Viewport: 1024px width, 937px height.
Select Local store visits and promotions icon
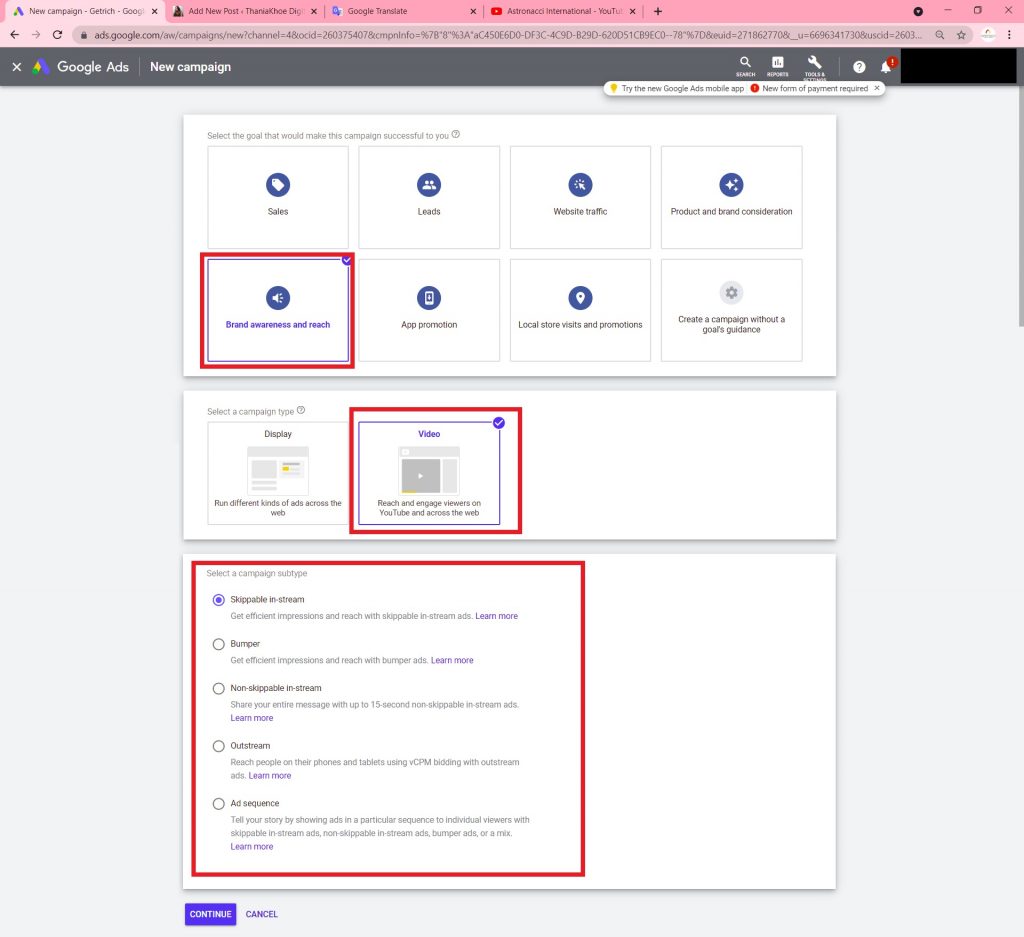click(x=580, y=298)
